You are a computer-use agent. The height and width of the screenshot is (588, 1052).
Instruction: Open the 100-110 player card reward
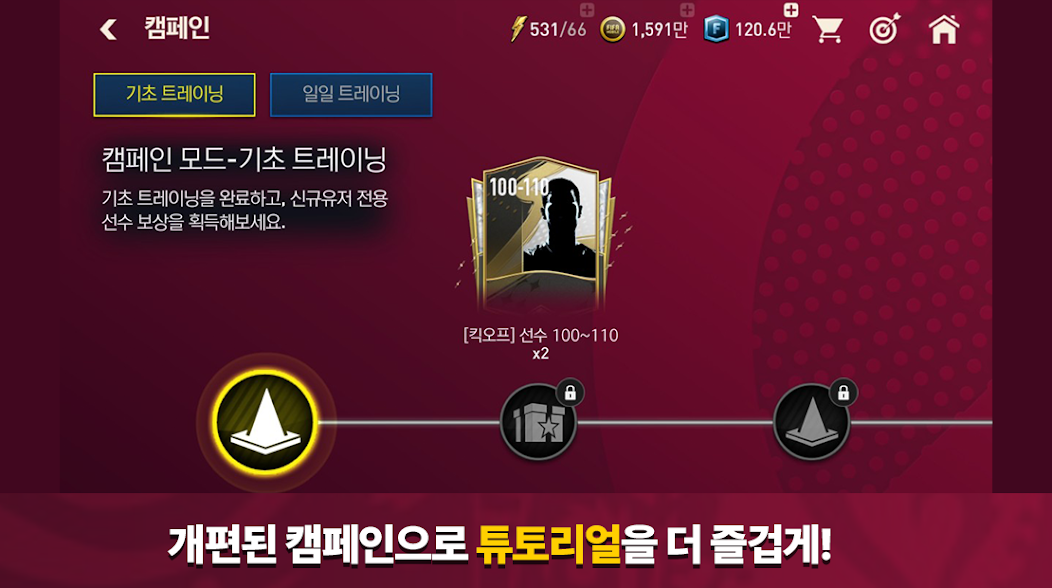541,235
